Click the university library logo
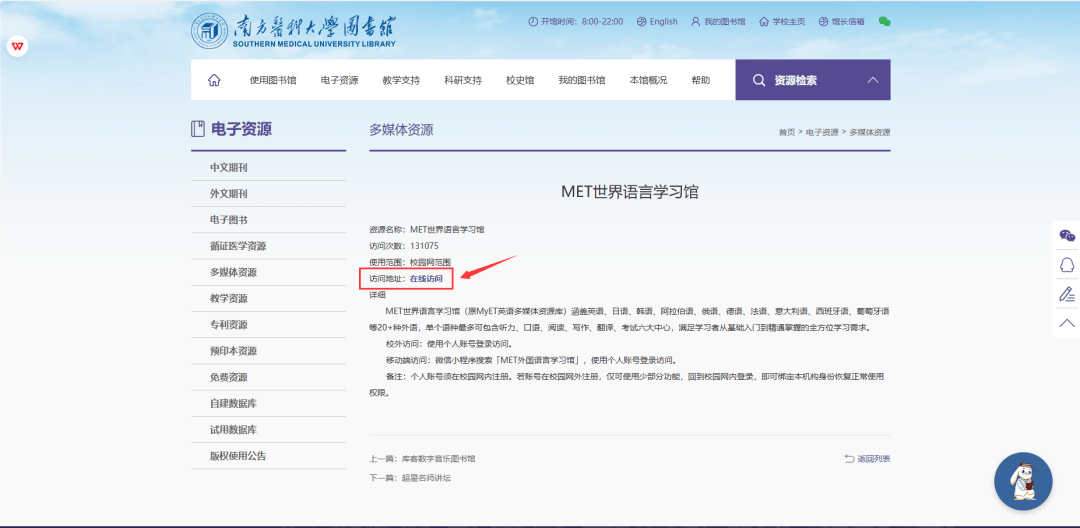Image resolution: width=1080 pixels, height=528 pixels. 293,30
